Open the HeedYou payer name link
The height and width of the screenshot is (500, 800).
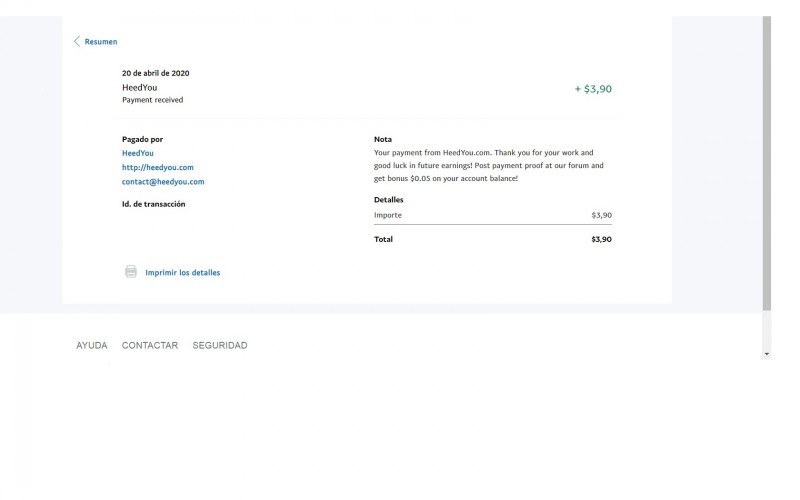[138, 153]
